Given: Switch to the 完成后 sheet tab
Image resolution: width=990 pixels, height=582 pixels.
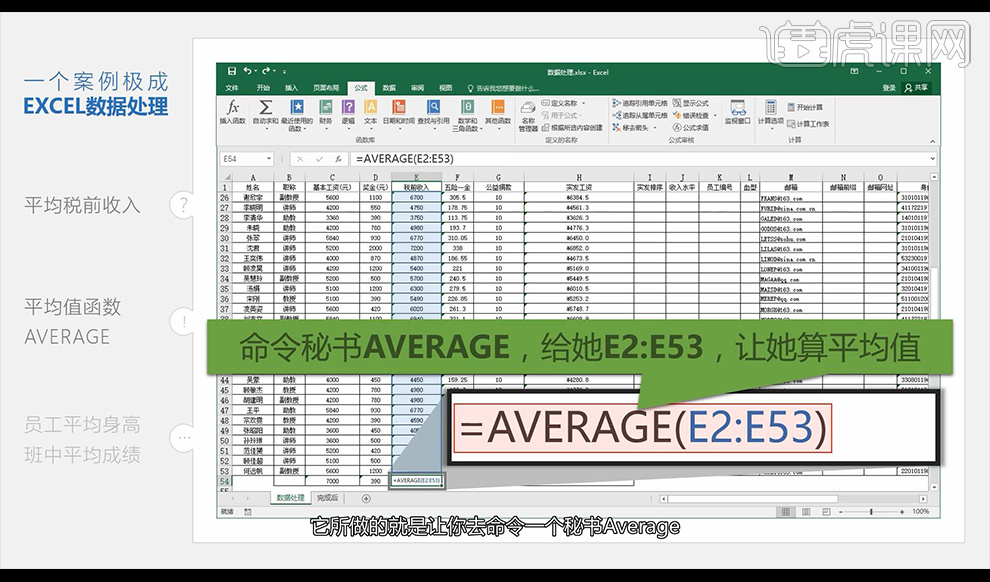Looking at the screenshot, I should tap(326, 497).
